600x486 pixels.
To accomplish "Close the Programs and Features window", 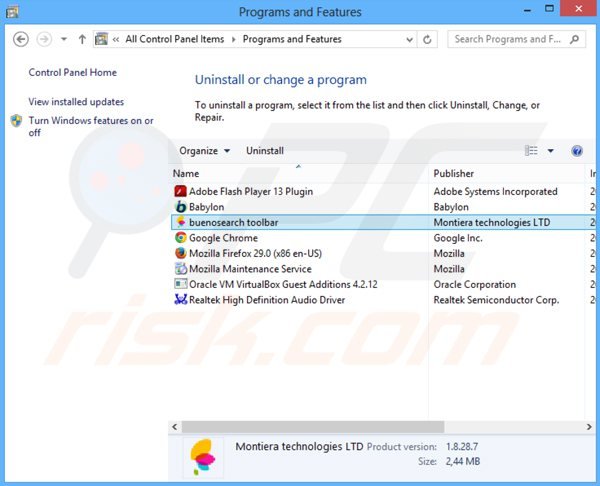I will point(579,8).
